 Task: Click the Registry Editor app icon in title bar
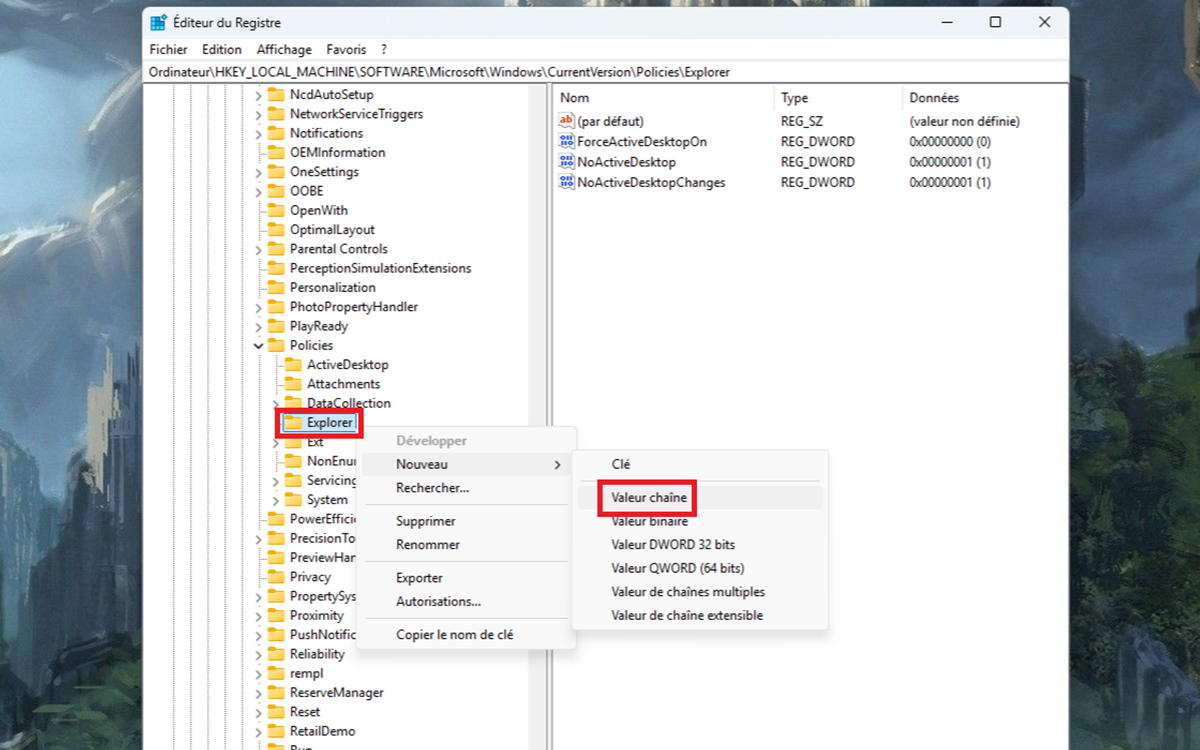pos(159,22)
